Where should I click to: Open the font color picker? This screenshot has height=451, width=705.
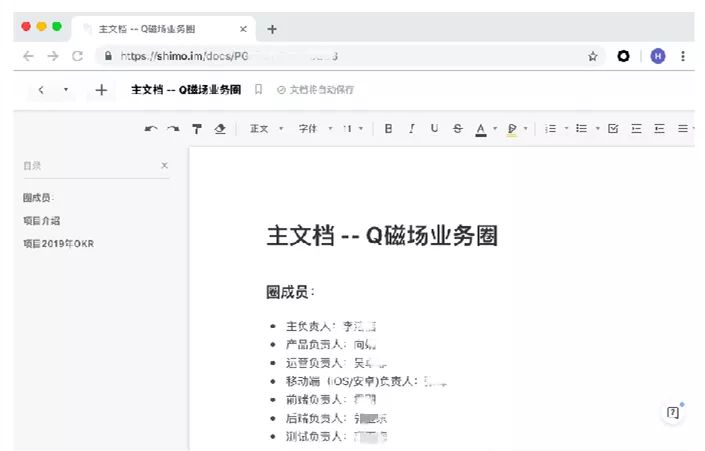[x=481, y=129]
